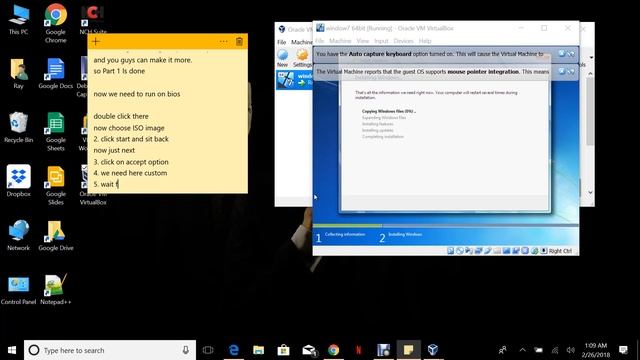The image size is (640, 360).
Task: Select the Google Slides desktop icon
Action: coord(56,186)
